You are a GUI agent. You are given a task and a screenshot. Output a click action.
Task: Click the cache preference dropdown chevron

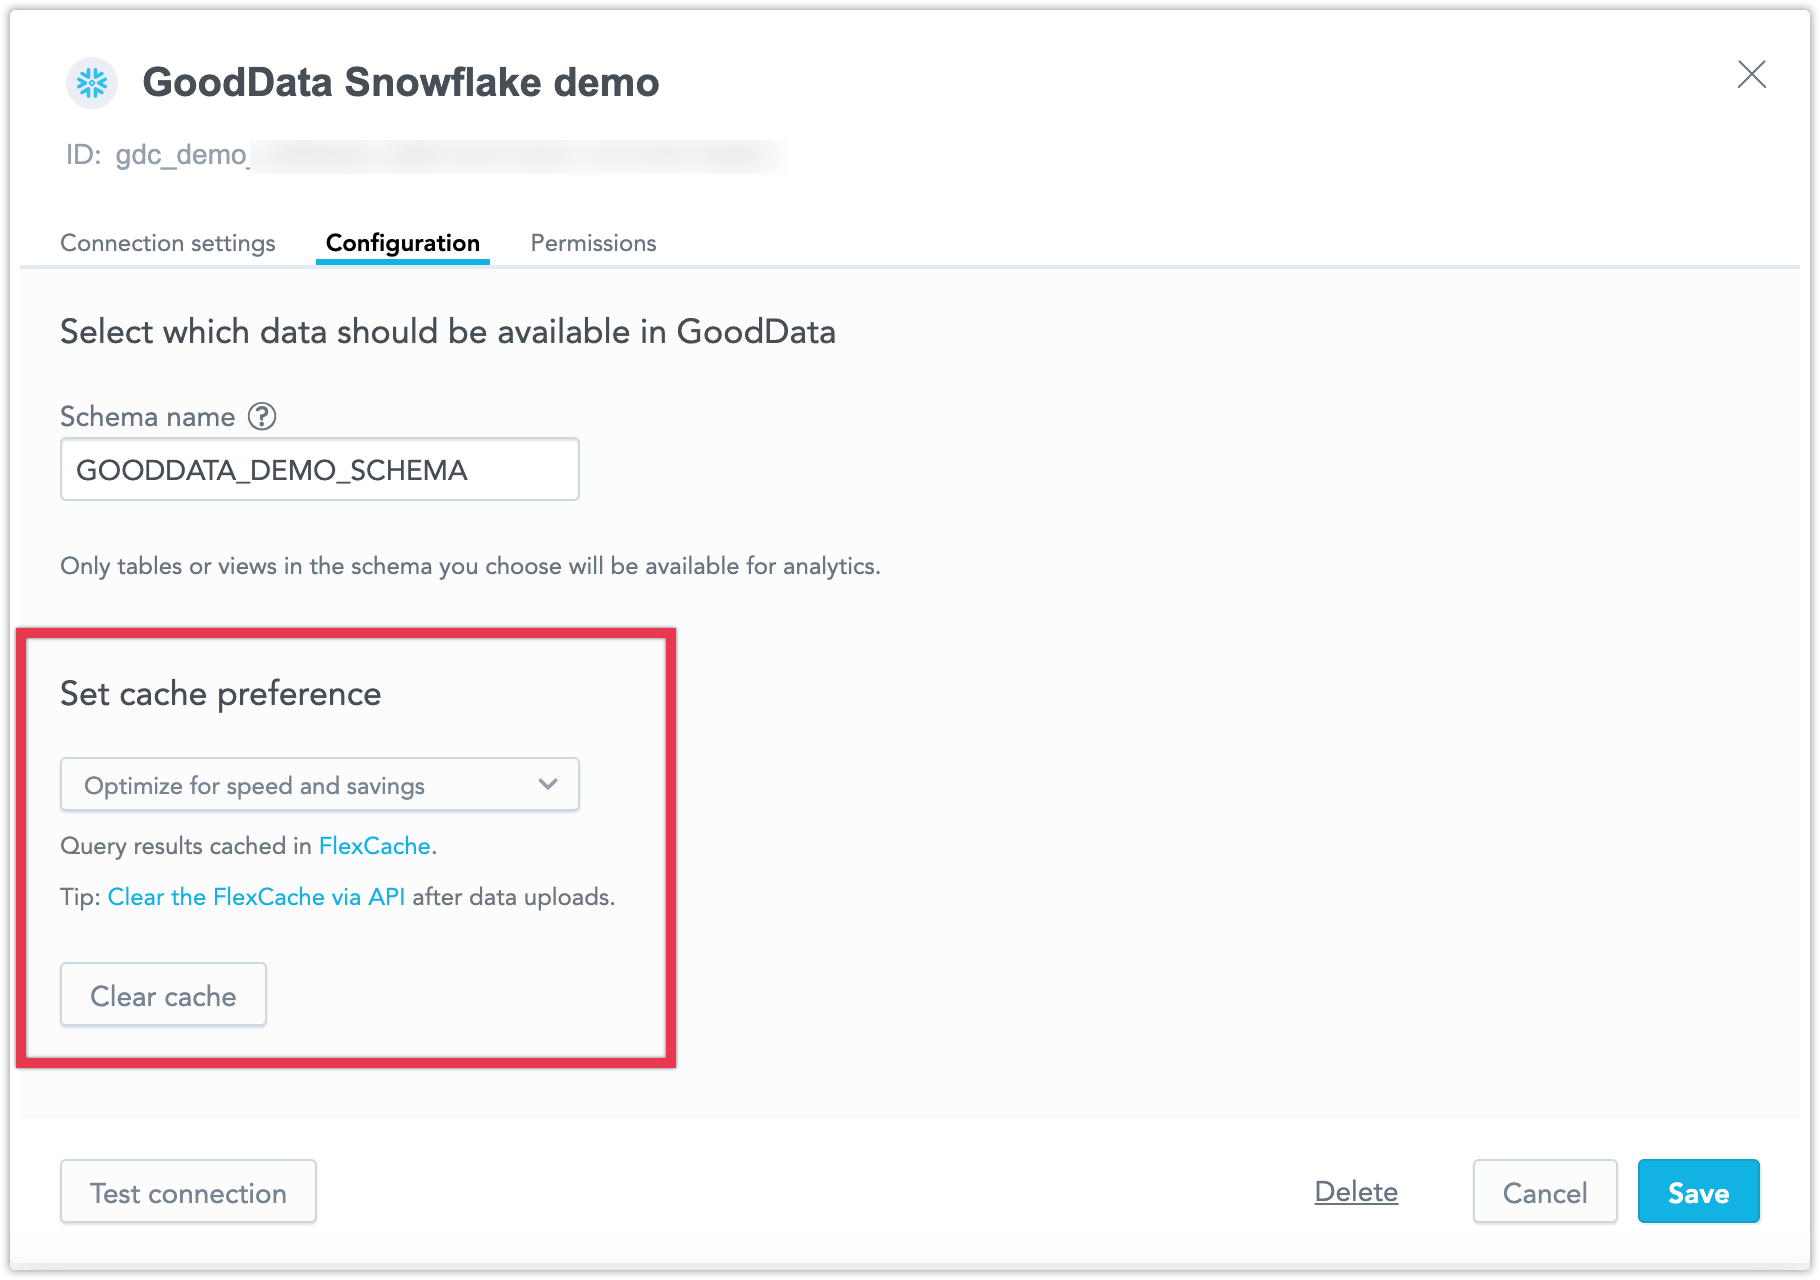click(x=547, y=784)
